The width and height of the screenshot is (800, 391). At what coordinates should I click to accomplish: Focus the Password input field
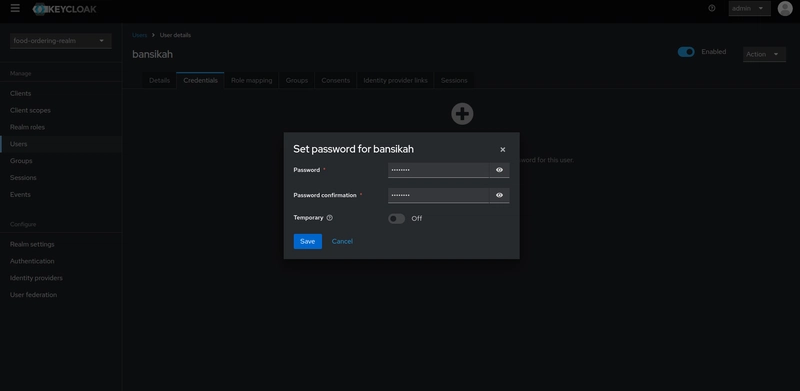pos(439,170)
